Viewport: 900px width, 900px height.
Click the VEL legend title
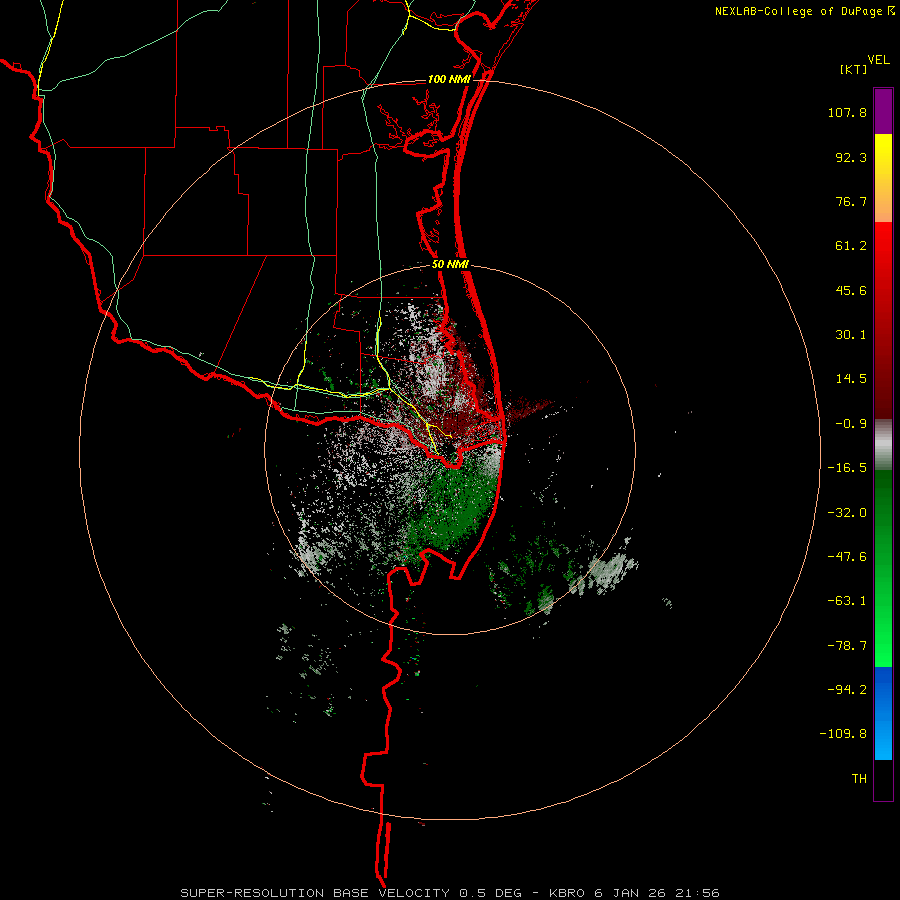click(x=879, y=60)
